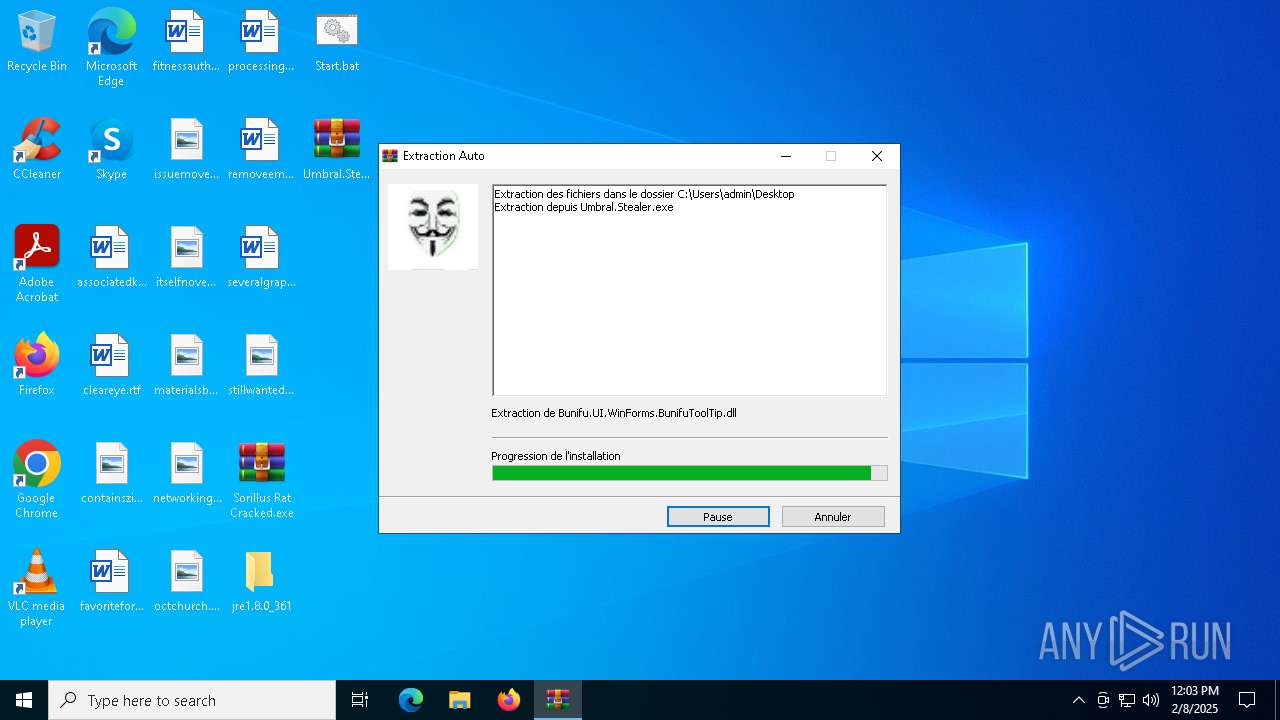Close the Extraction Auto window

(x=877, y=156)
